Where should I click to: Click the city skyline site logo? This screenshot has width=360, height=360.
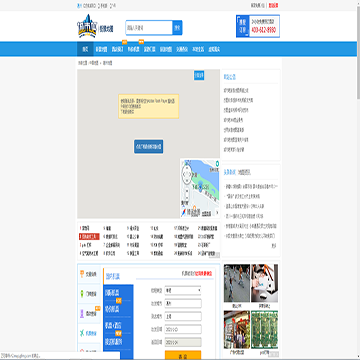point(86,26)
